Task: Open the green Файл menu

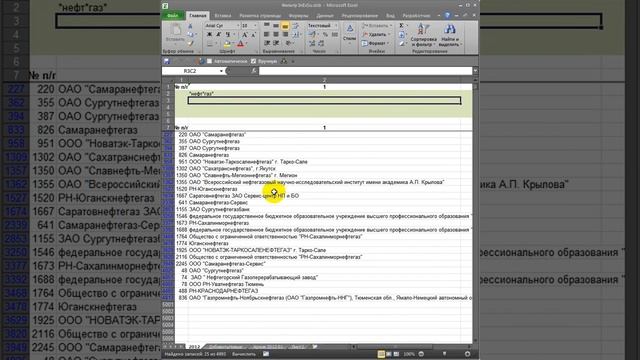Action: click(x=173, y=16)
